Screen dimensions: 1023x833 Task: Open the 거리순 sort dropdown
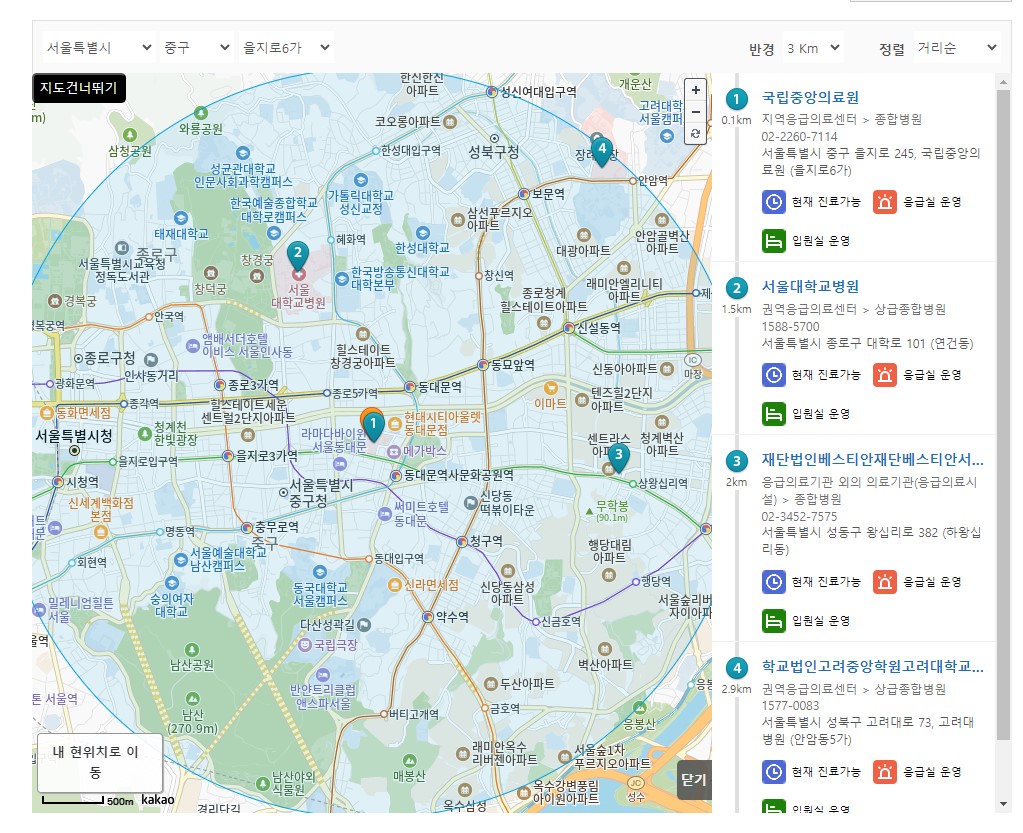click(x=957, y=48)
